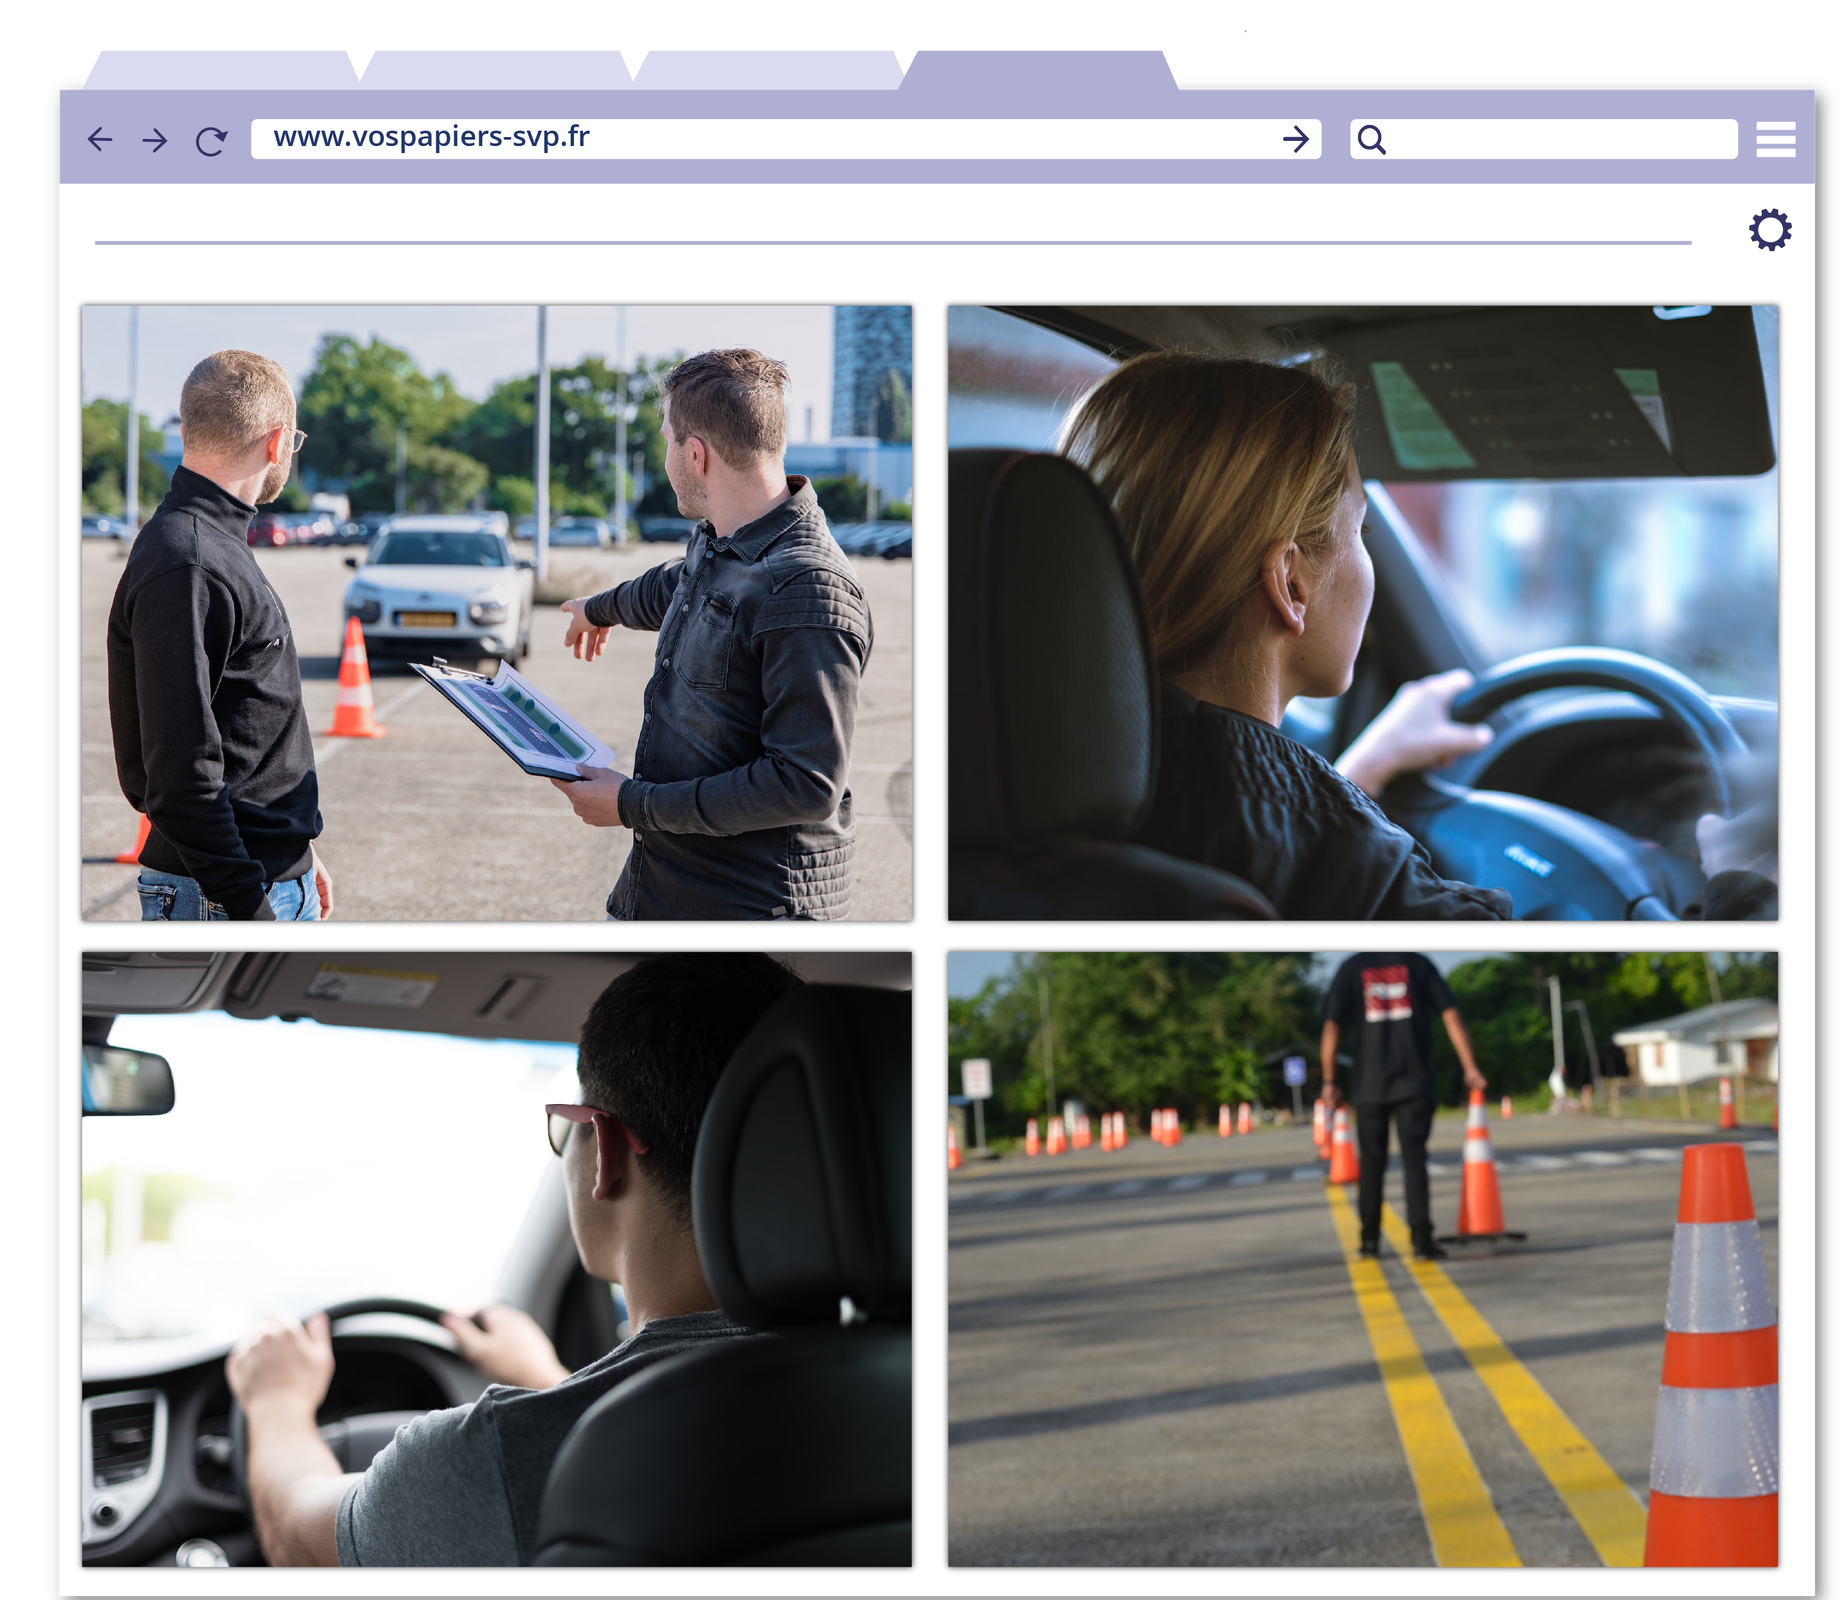Click the browser back arrow
The height and width of the screenshot is (1600, 1845).
[100, 140]
